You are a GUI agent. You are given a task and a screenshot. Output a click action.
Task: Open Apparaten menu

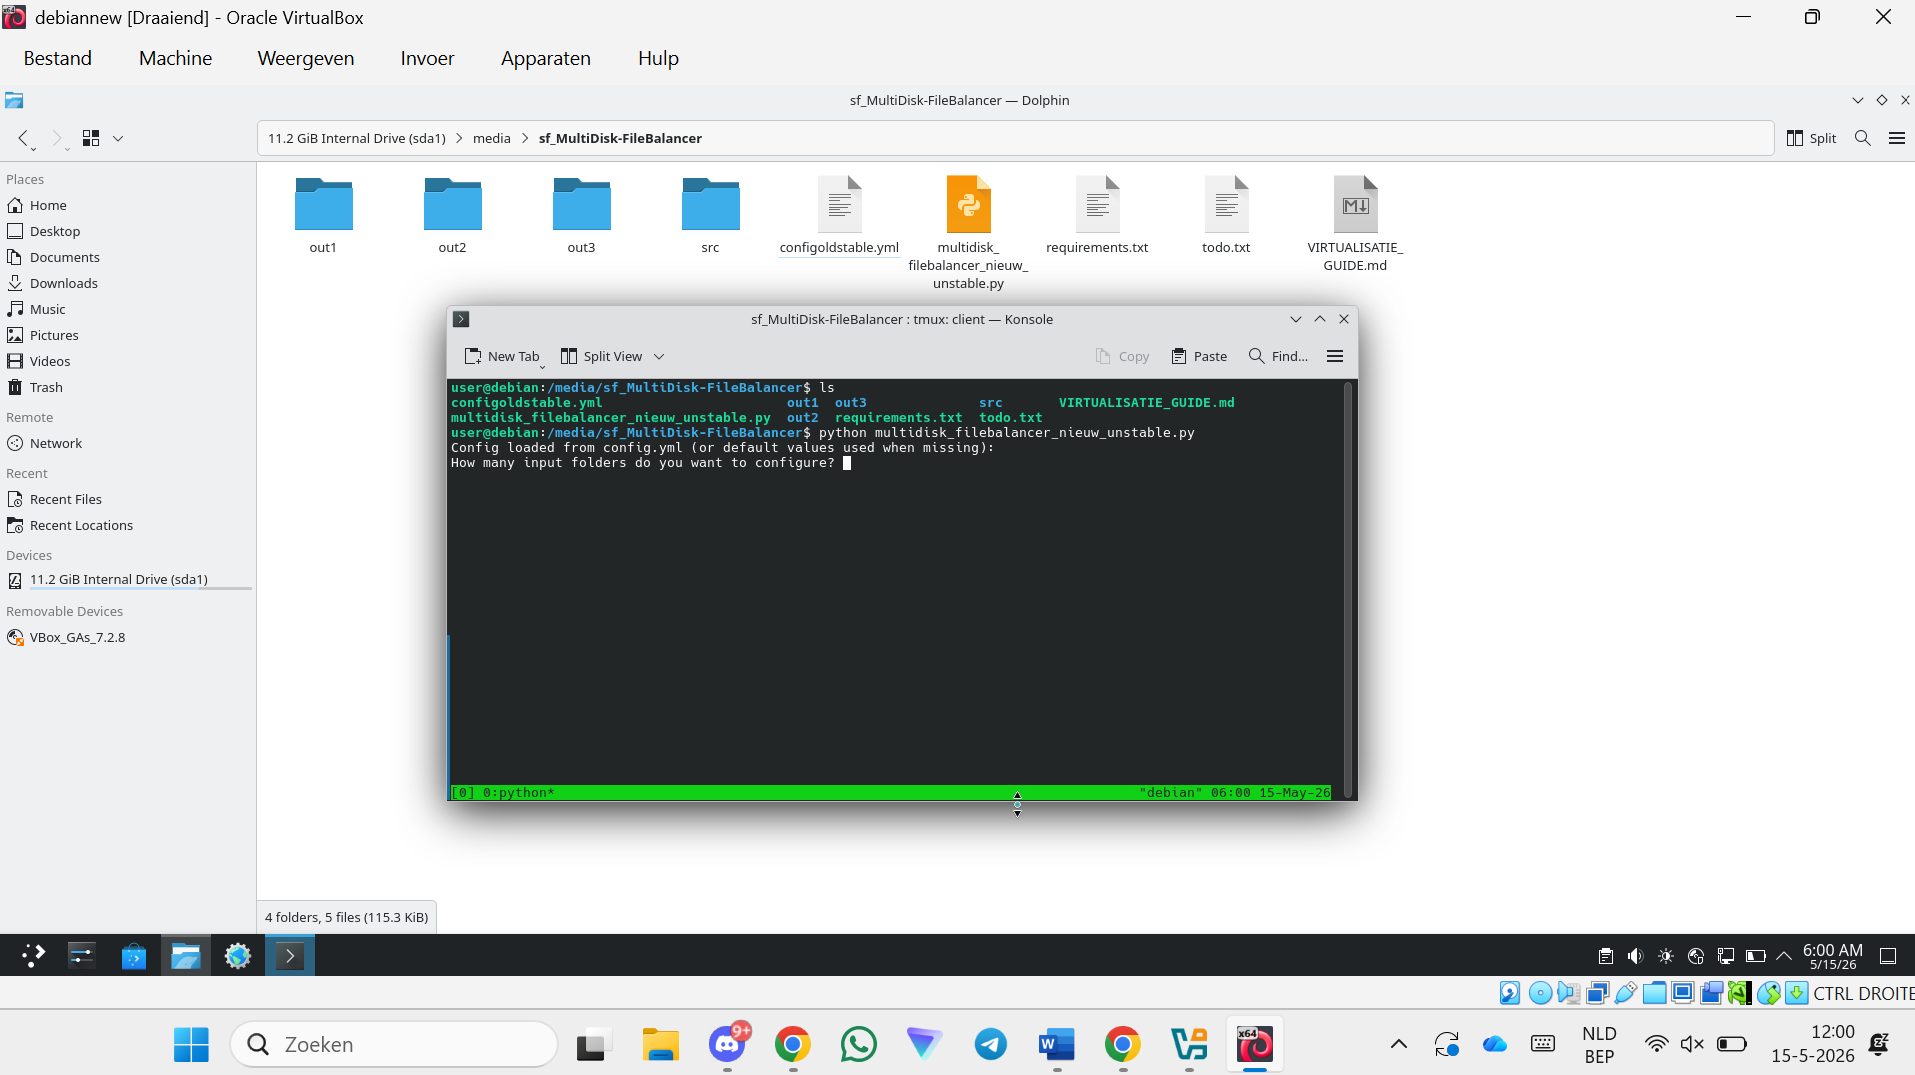(545, 58)
